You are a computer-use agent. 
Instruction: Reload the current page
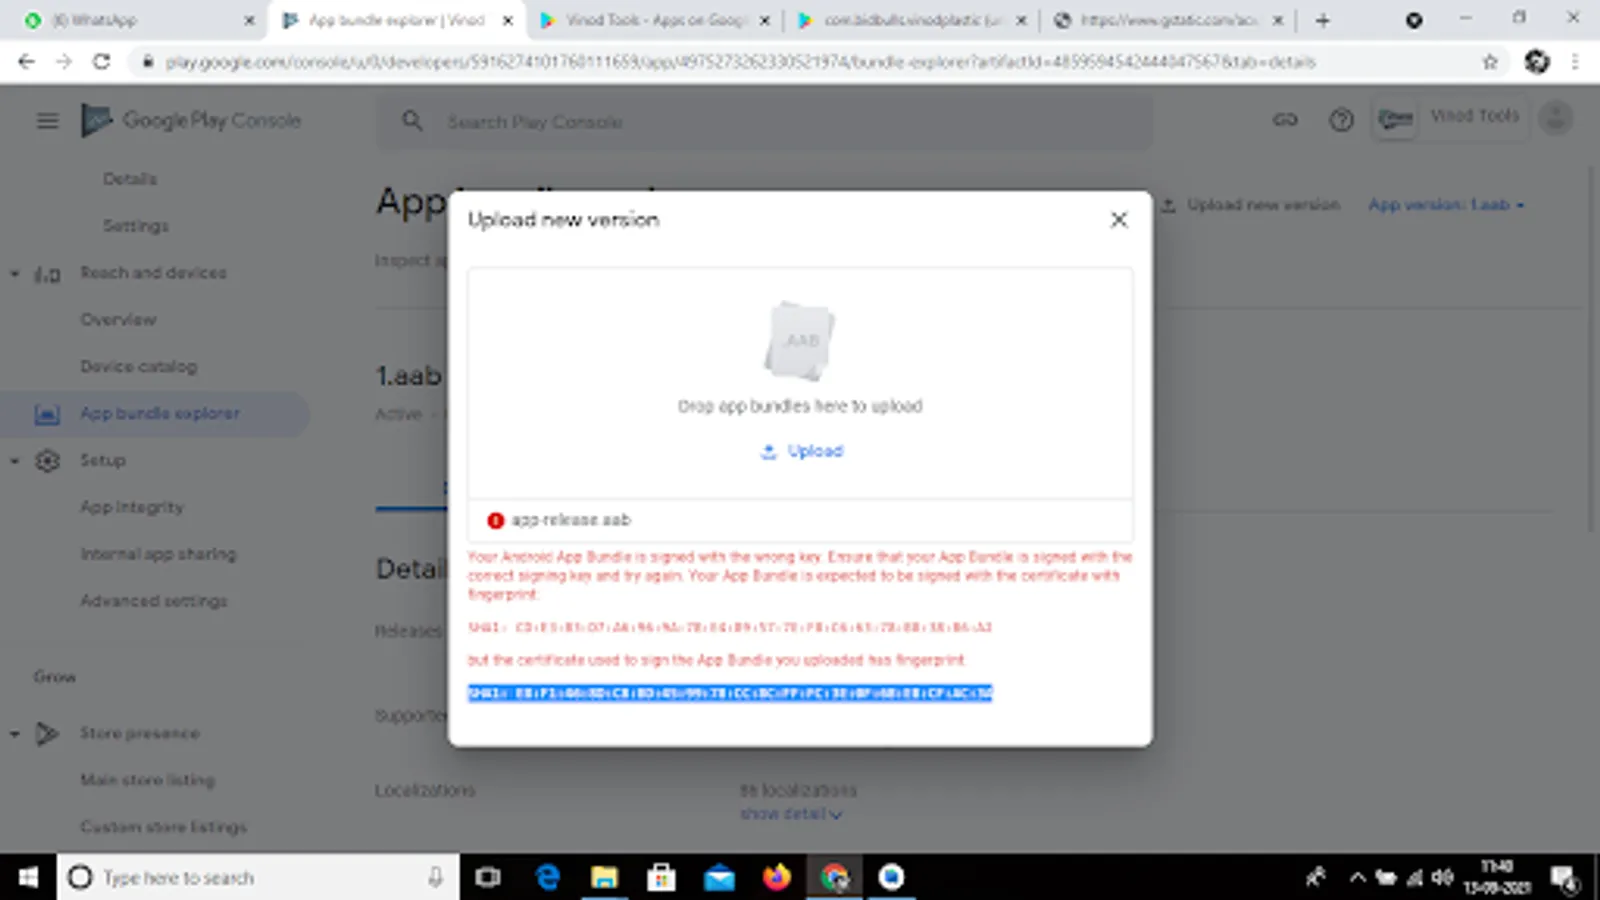101,62
